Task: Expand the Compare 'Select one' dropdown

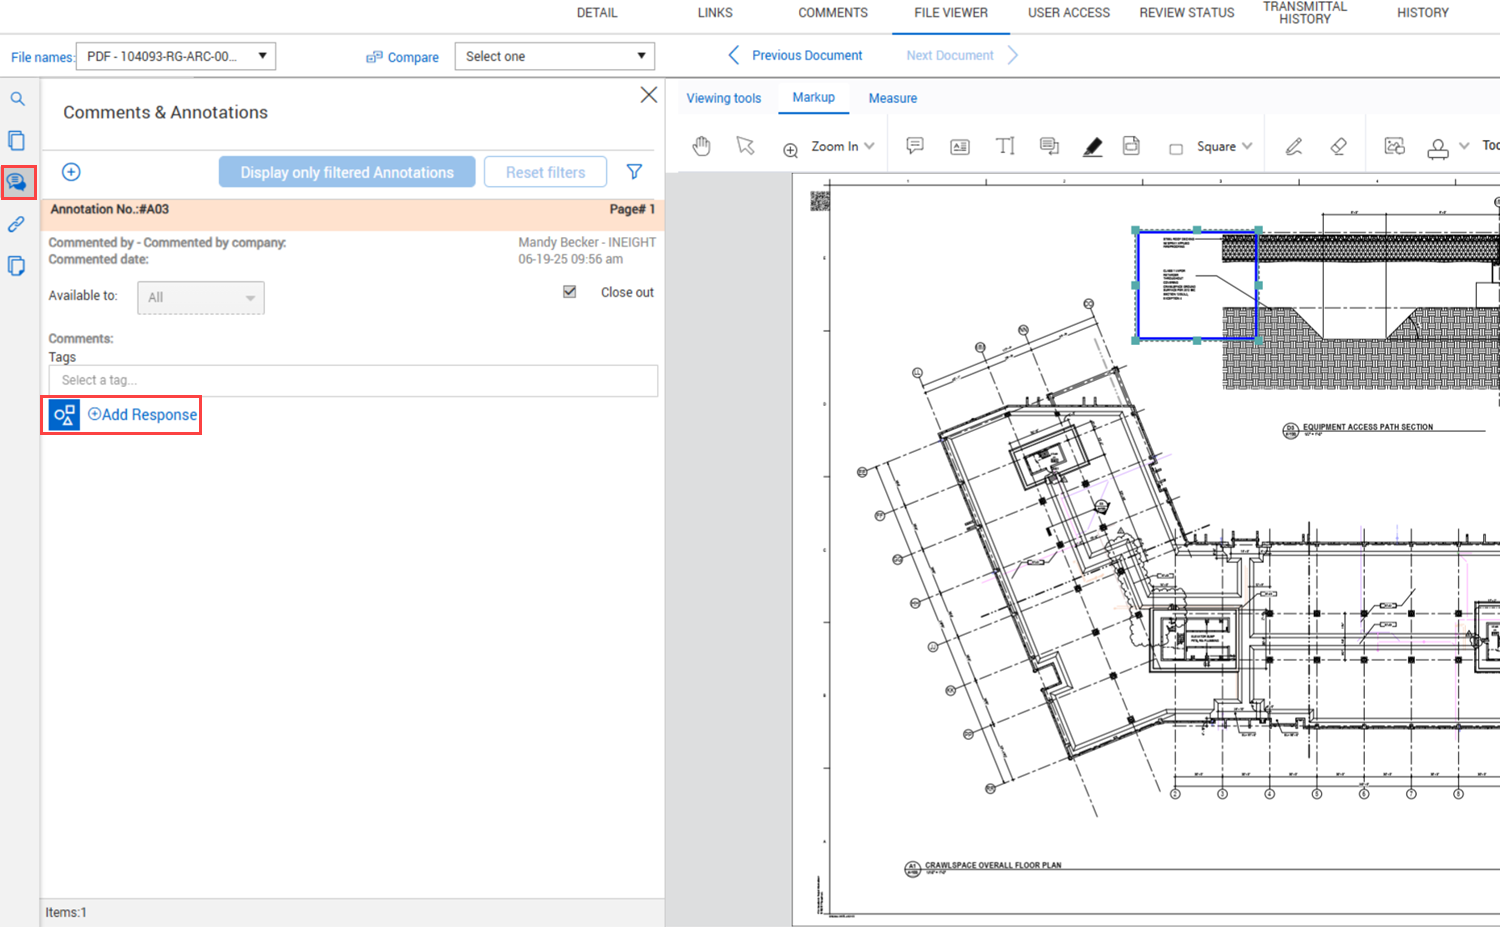Action: [x=554, y=56]
